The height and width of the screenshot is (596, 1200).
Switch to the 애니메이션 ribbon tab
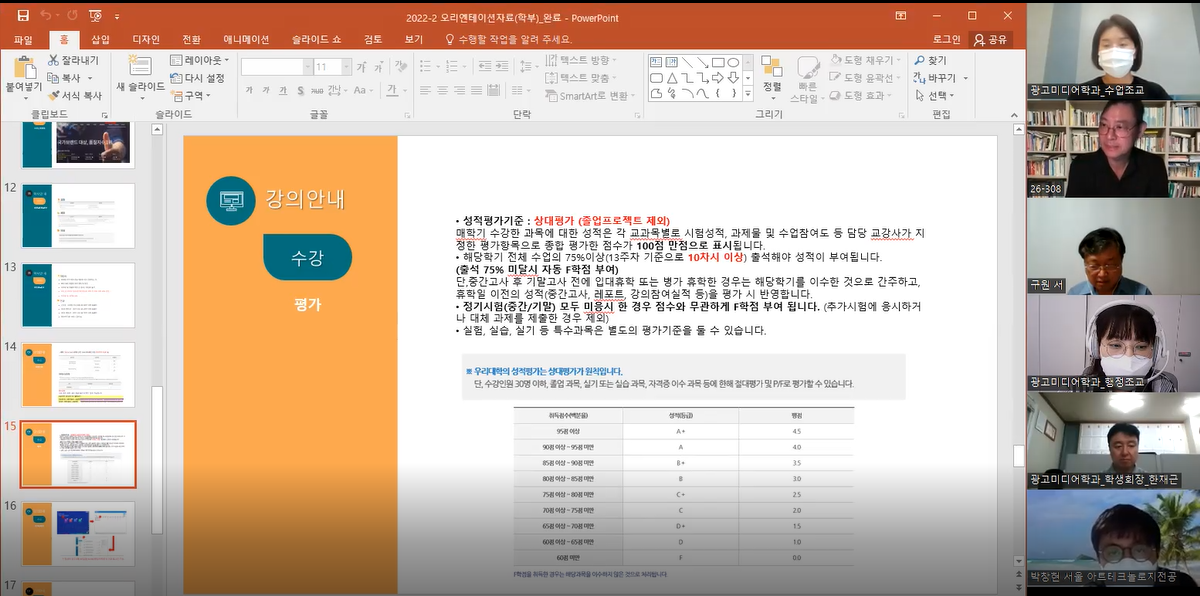[246, 40]
